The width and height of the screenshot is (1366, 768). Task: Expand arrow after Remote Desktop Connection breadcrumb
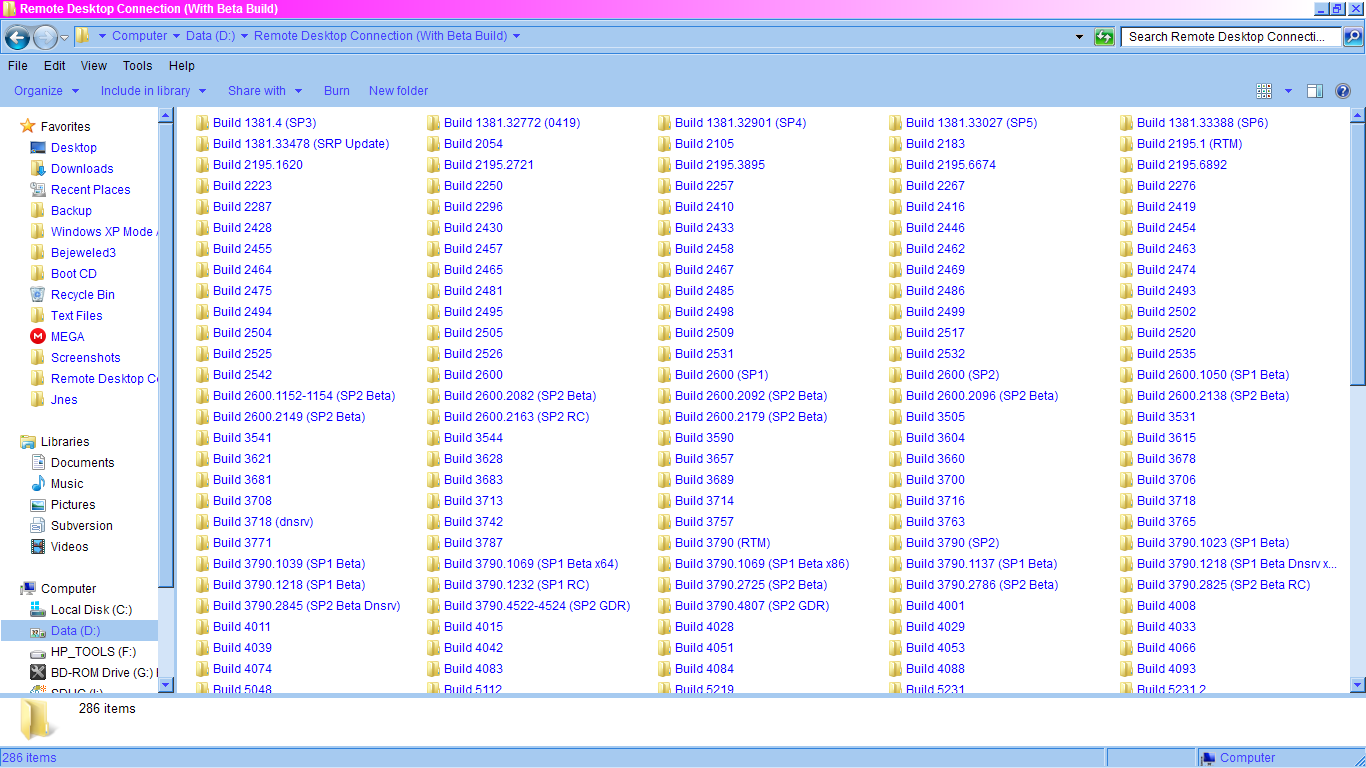click(517, 36)
